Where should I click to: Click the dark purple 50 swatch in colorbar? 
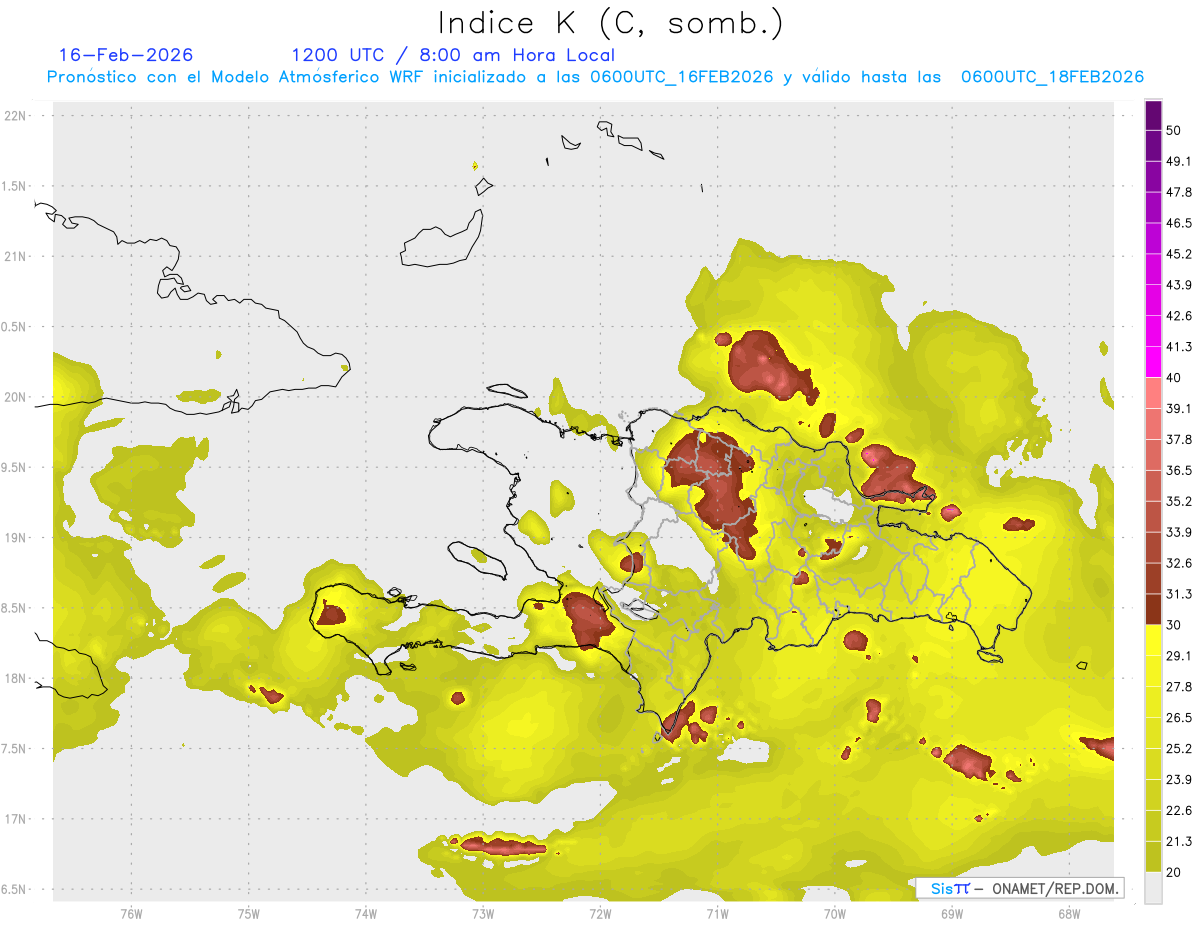pyautogui.click(x=1153, y=118)
